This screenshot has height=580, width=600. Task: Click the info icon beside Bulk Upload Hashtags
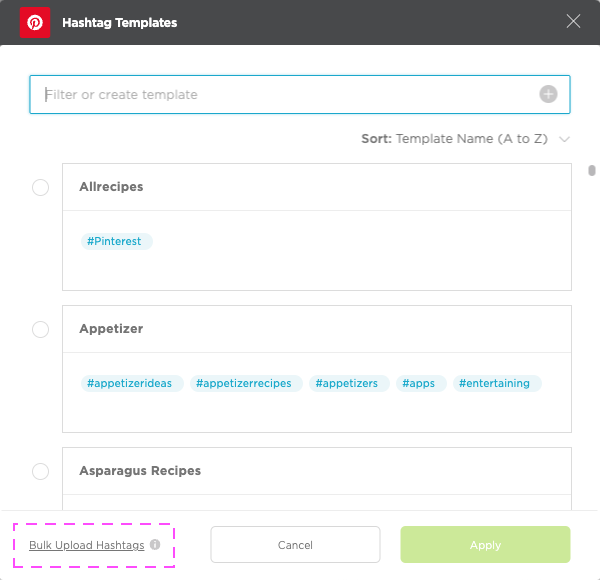click(x=155, y=544)
